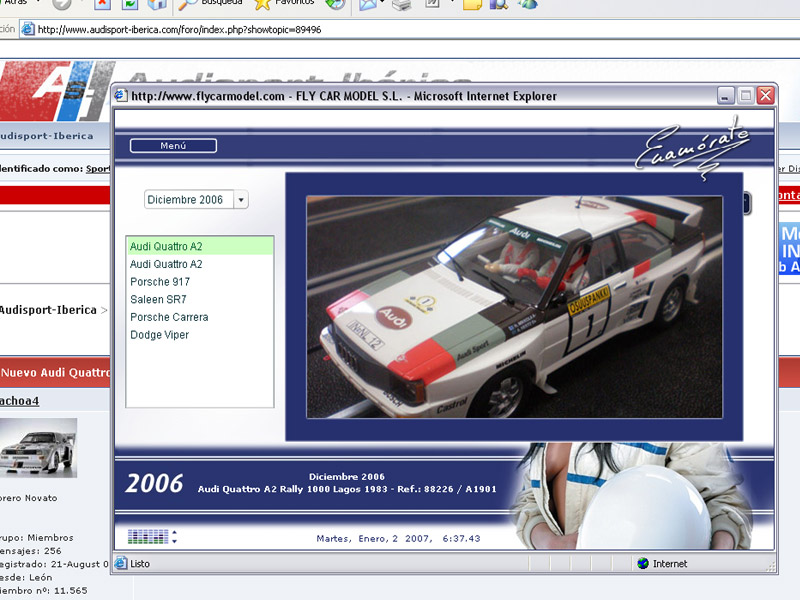
Task: Click the Research icon in IE toolbar
Action: pos(499,4)
